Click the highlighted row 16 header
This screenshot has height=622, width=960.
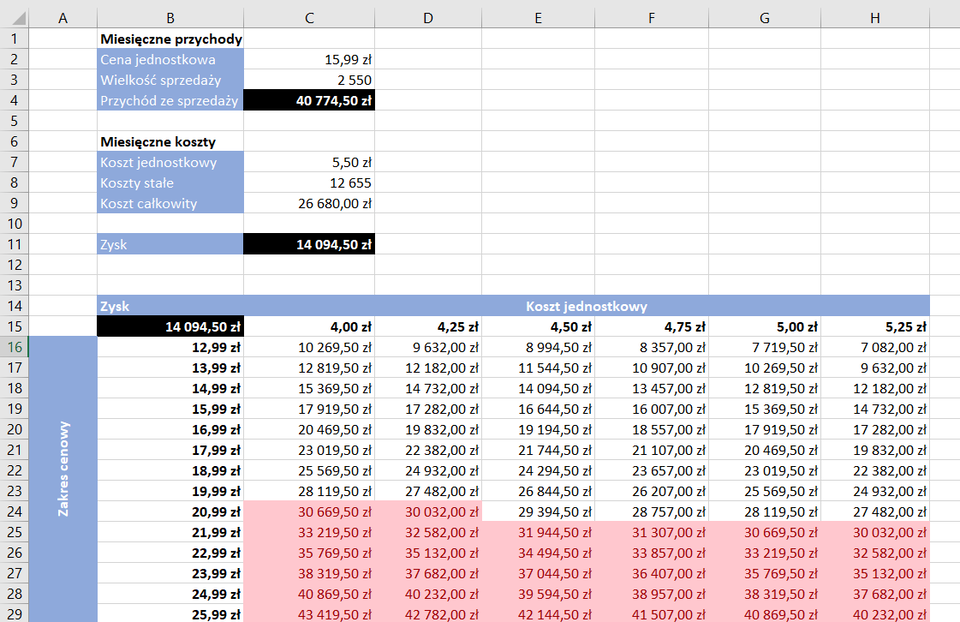click(x=14, y=347)
